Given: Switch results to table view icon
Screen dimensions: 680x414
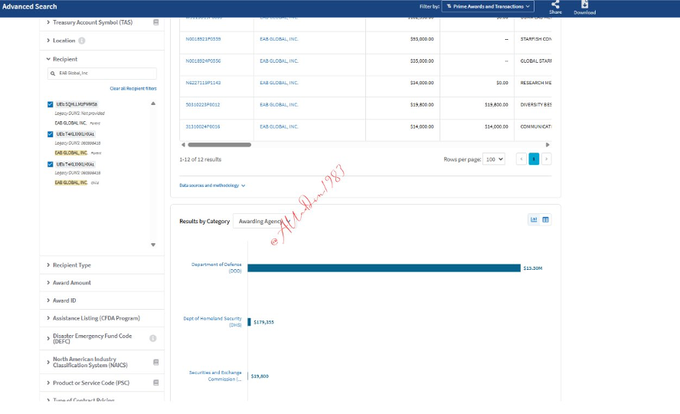Looking at the screenshot, I should coord(546,220).
